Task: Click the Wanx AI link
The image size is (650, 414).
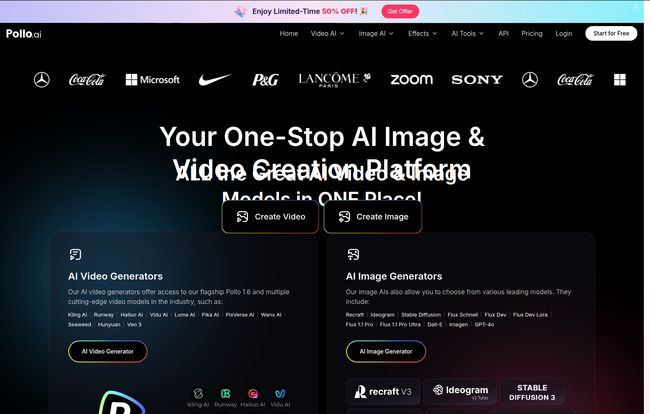Action: coord(271,315)
